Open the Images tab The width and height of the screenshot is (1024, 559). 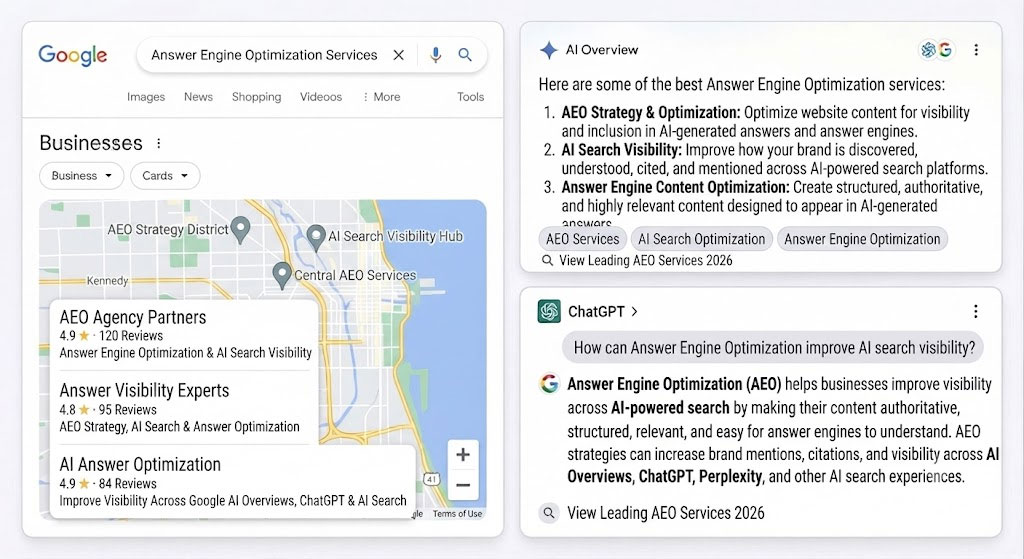coord(146,97)
